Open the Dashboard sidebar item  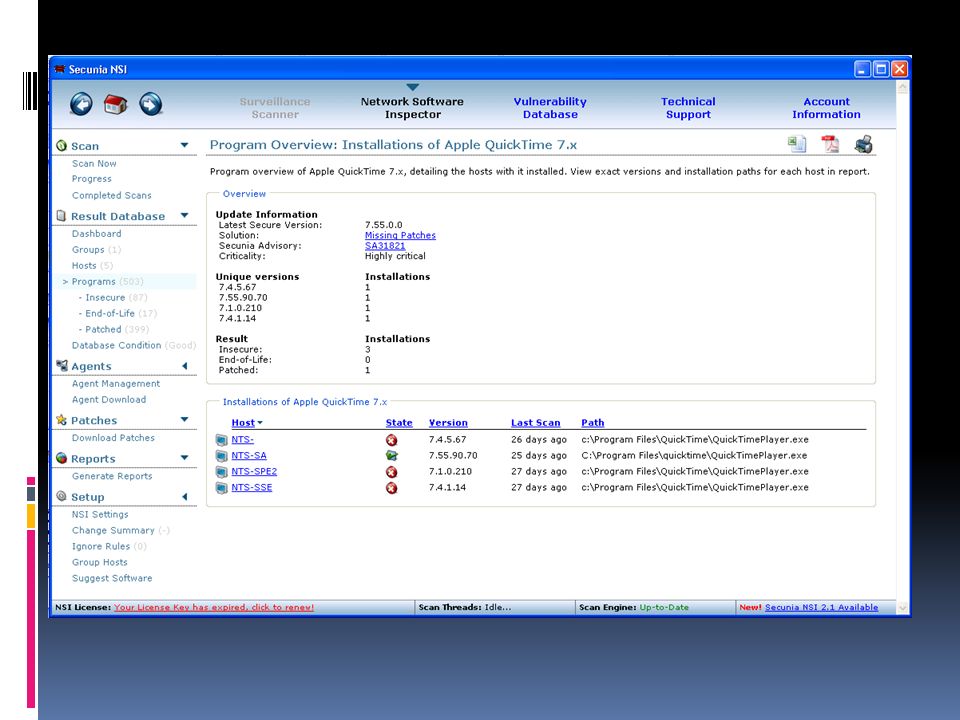click(96, 234)
